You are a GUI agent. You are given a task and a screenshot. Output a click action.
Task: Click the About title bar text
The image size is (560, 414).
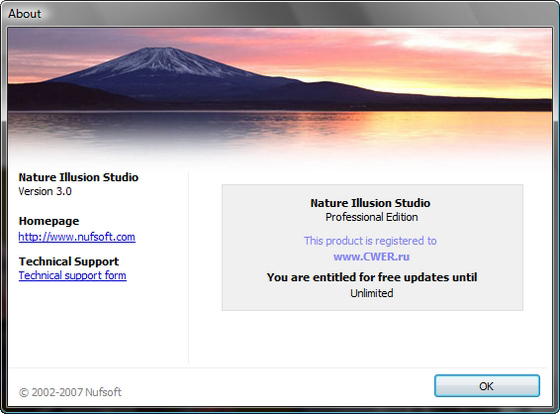24,14
